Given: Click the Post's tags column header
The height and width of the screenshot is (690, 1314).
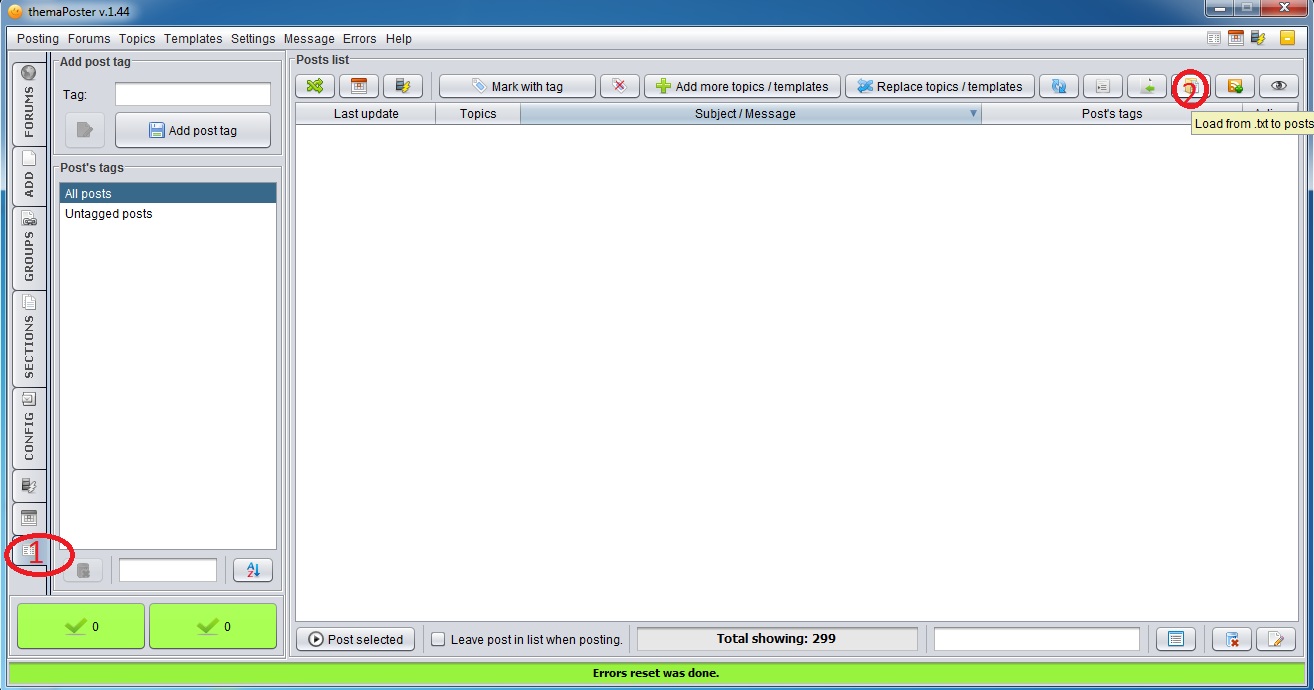Looking at the screenshot, I should (x=1112, y=114).
